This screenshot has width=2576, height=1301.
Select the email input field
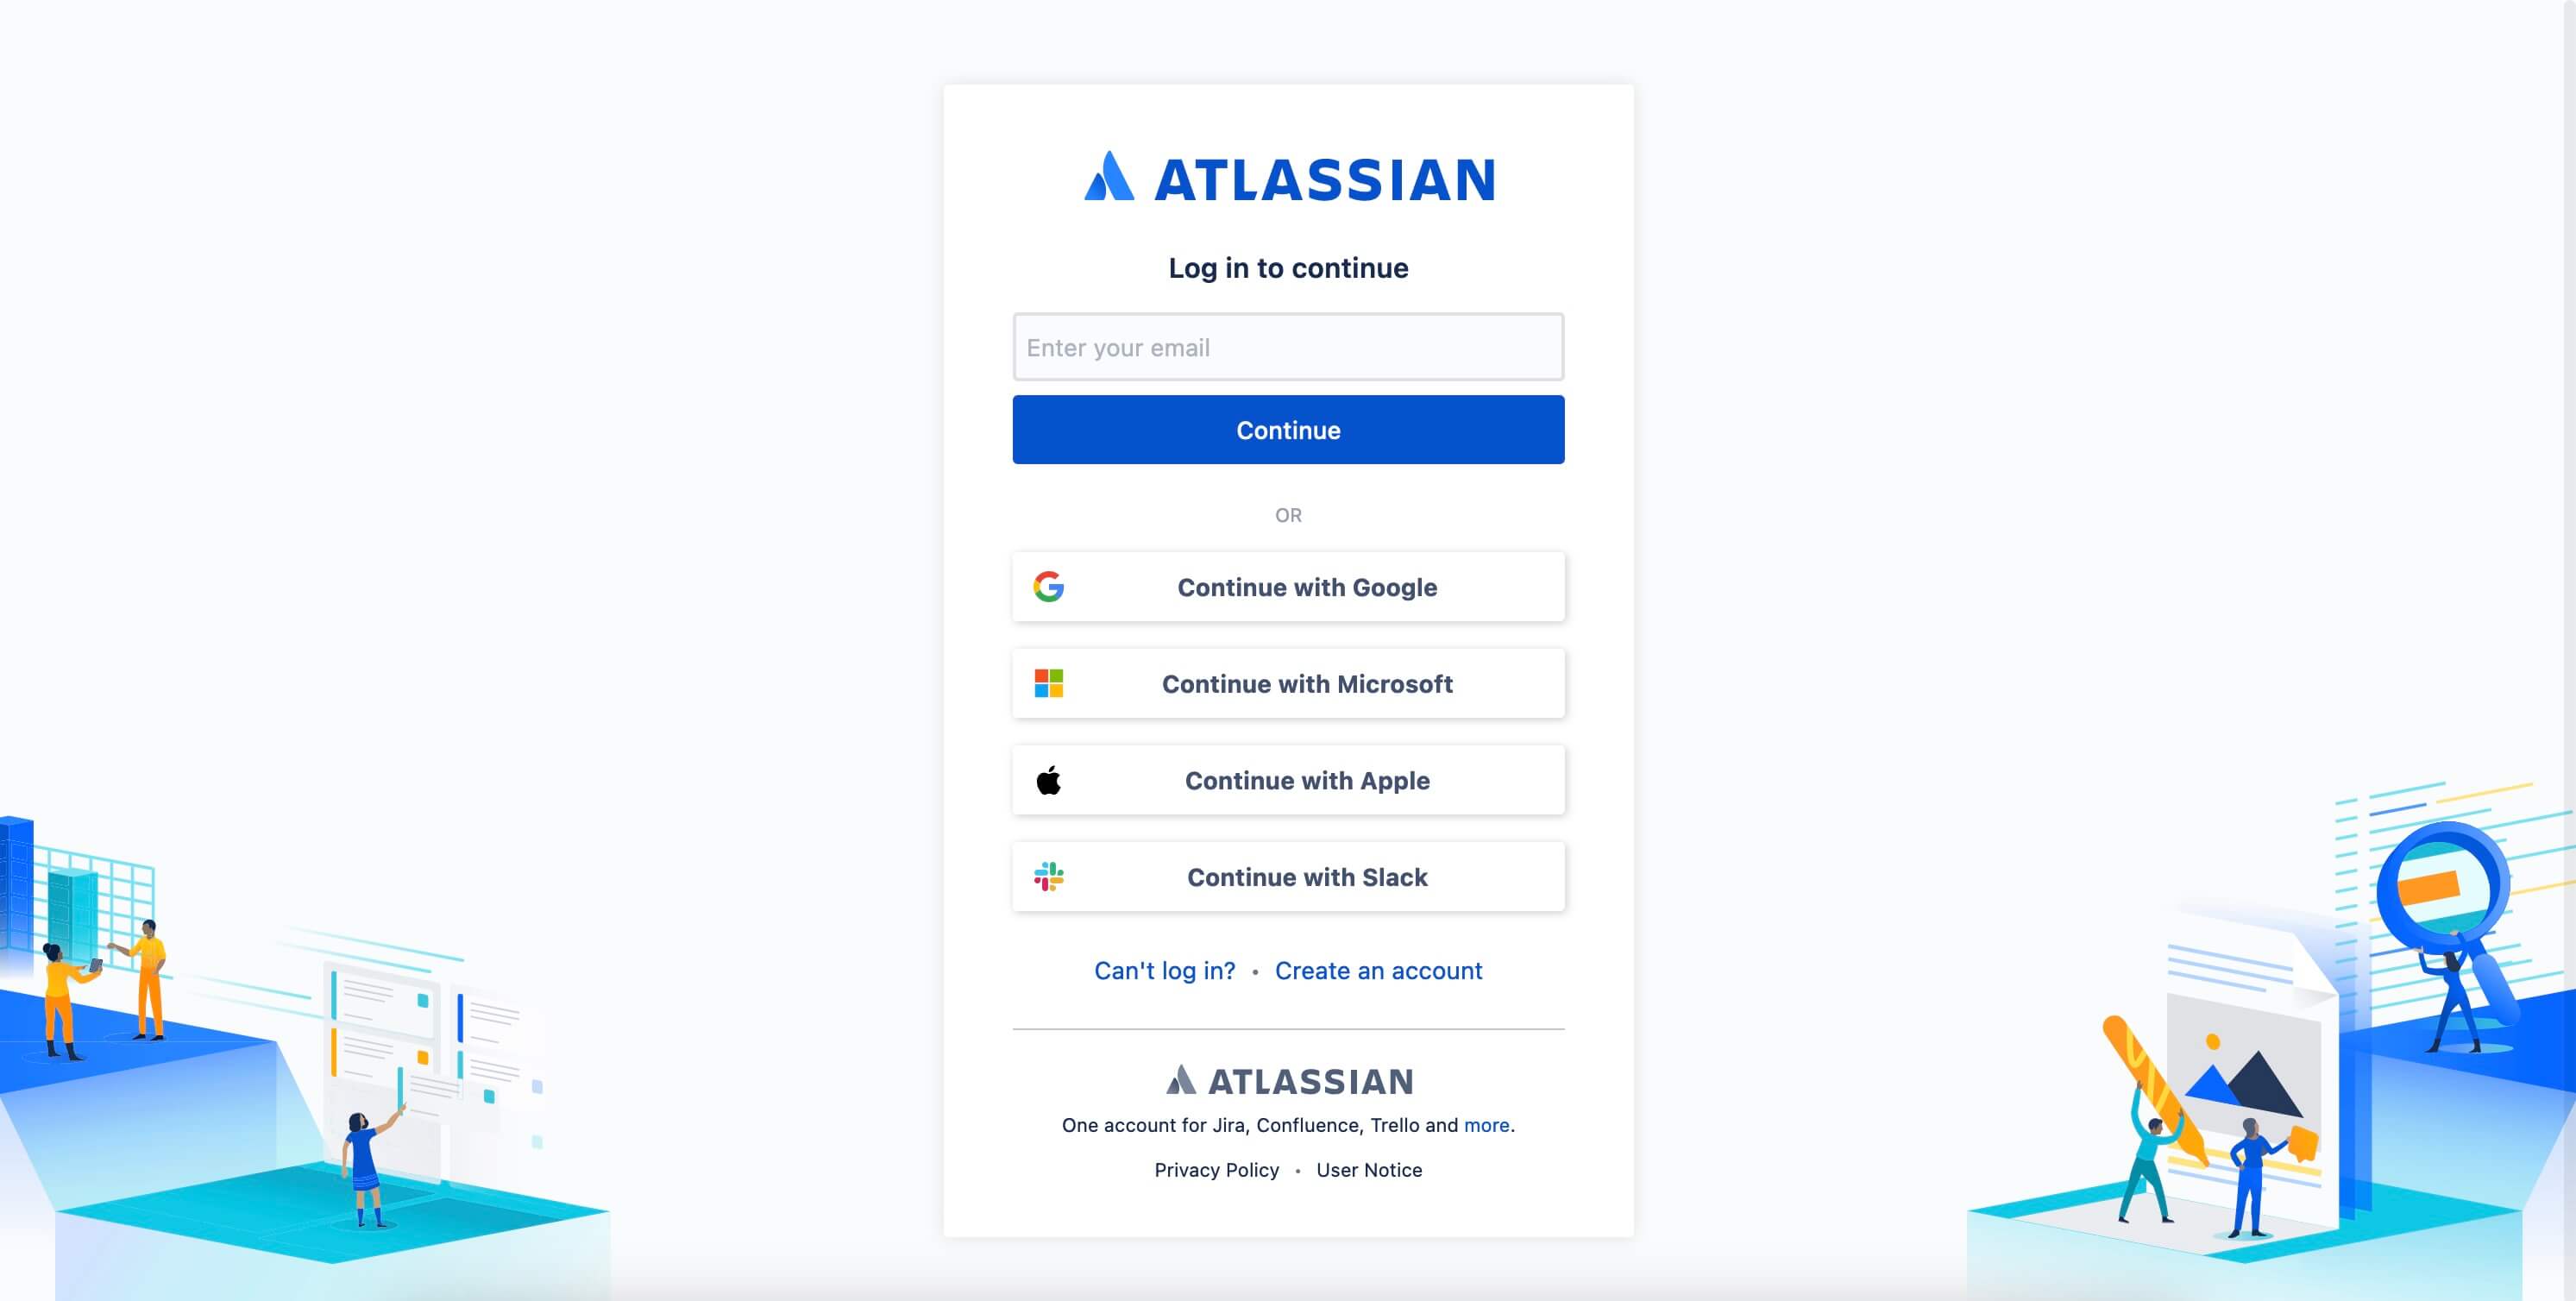coord(1289,347)
